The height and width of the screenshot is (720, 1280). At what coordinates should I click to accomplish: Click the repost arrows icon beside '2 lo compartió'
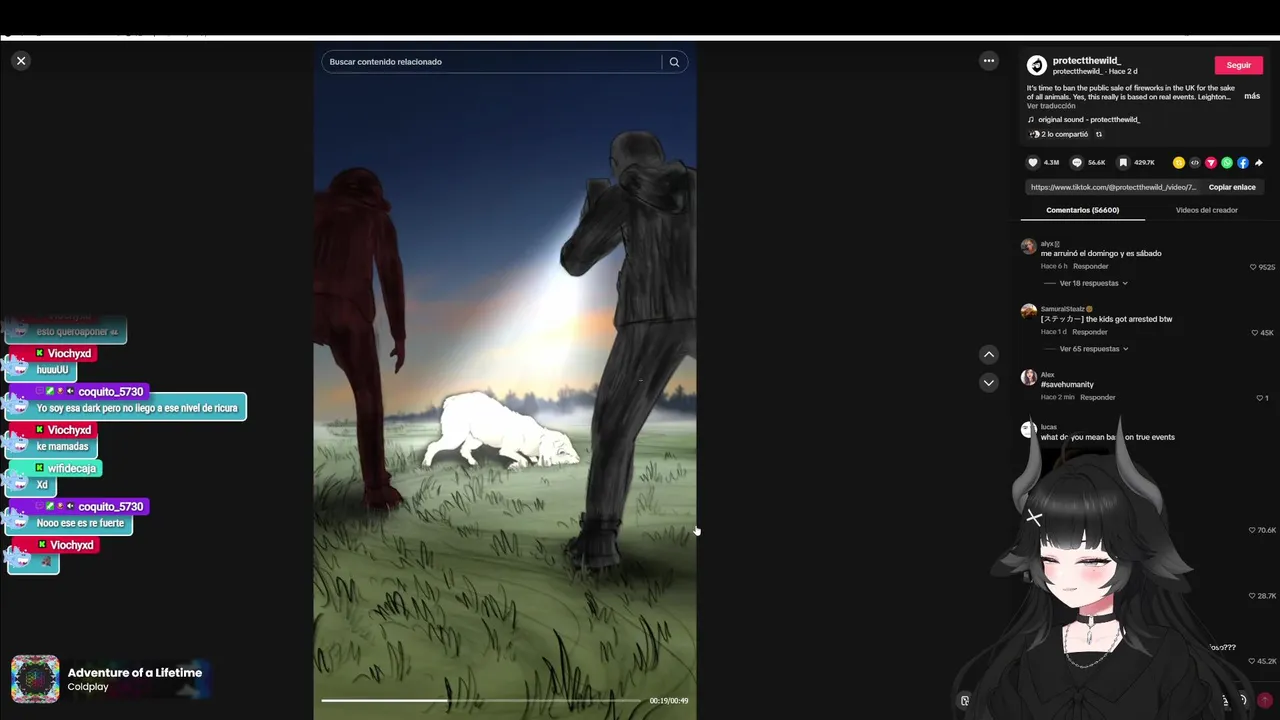click(1099, 134)
